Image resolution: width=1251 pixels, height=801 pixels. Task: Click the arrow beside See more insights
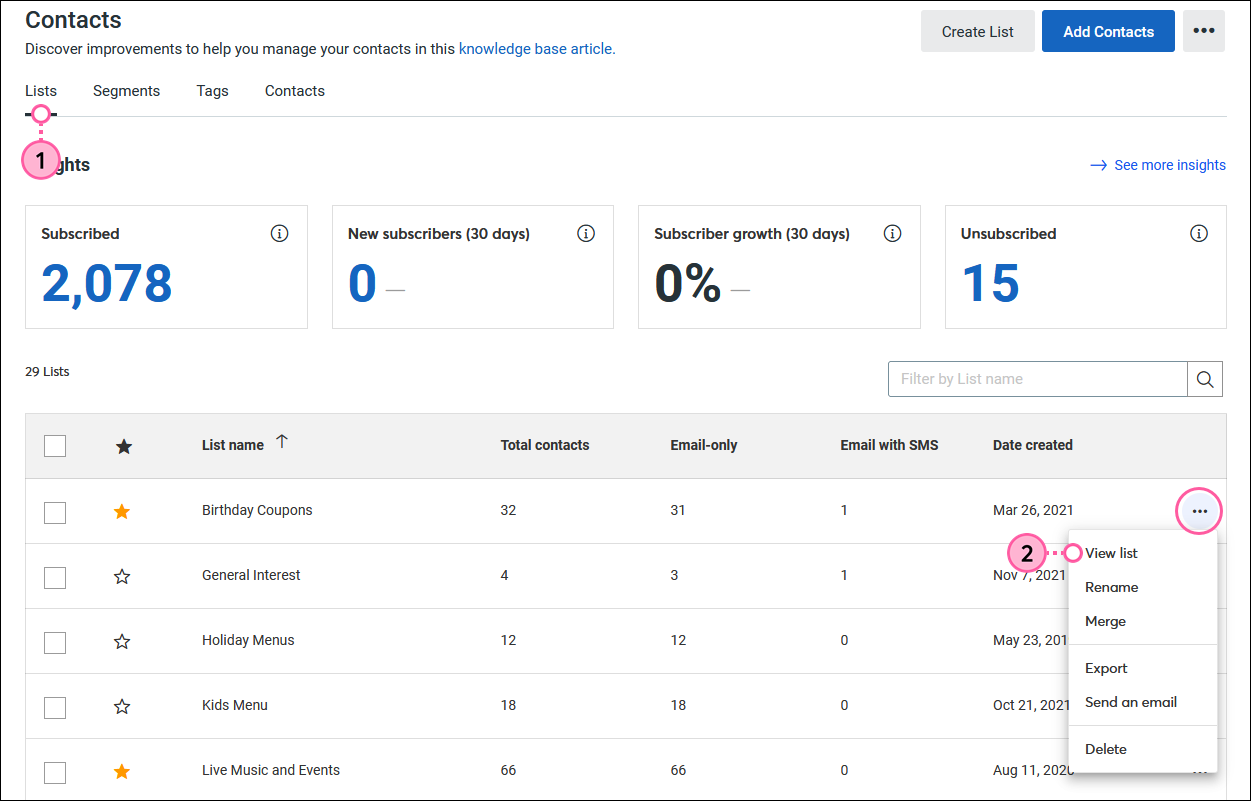coord(1098,166)
